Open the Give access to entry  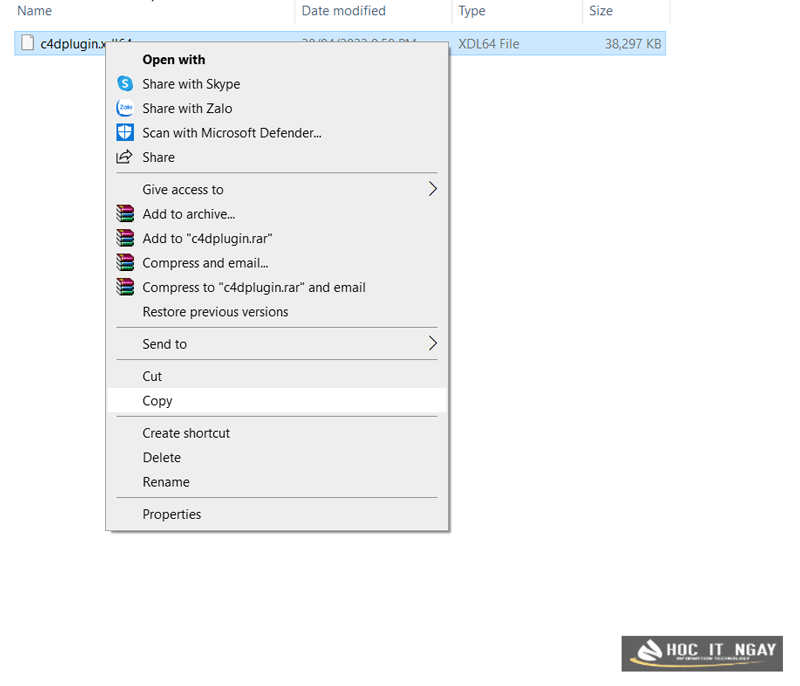pyautogui.click(x=277, y=190)
